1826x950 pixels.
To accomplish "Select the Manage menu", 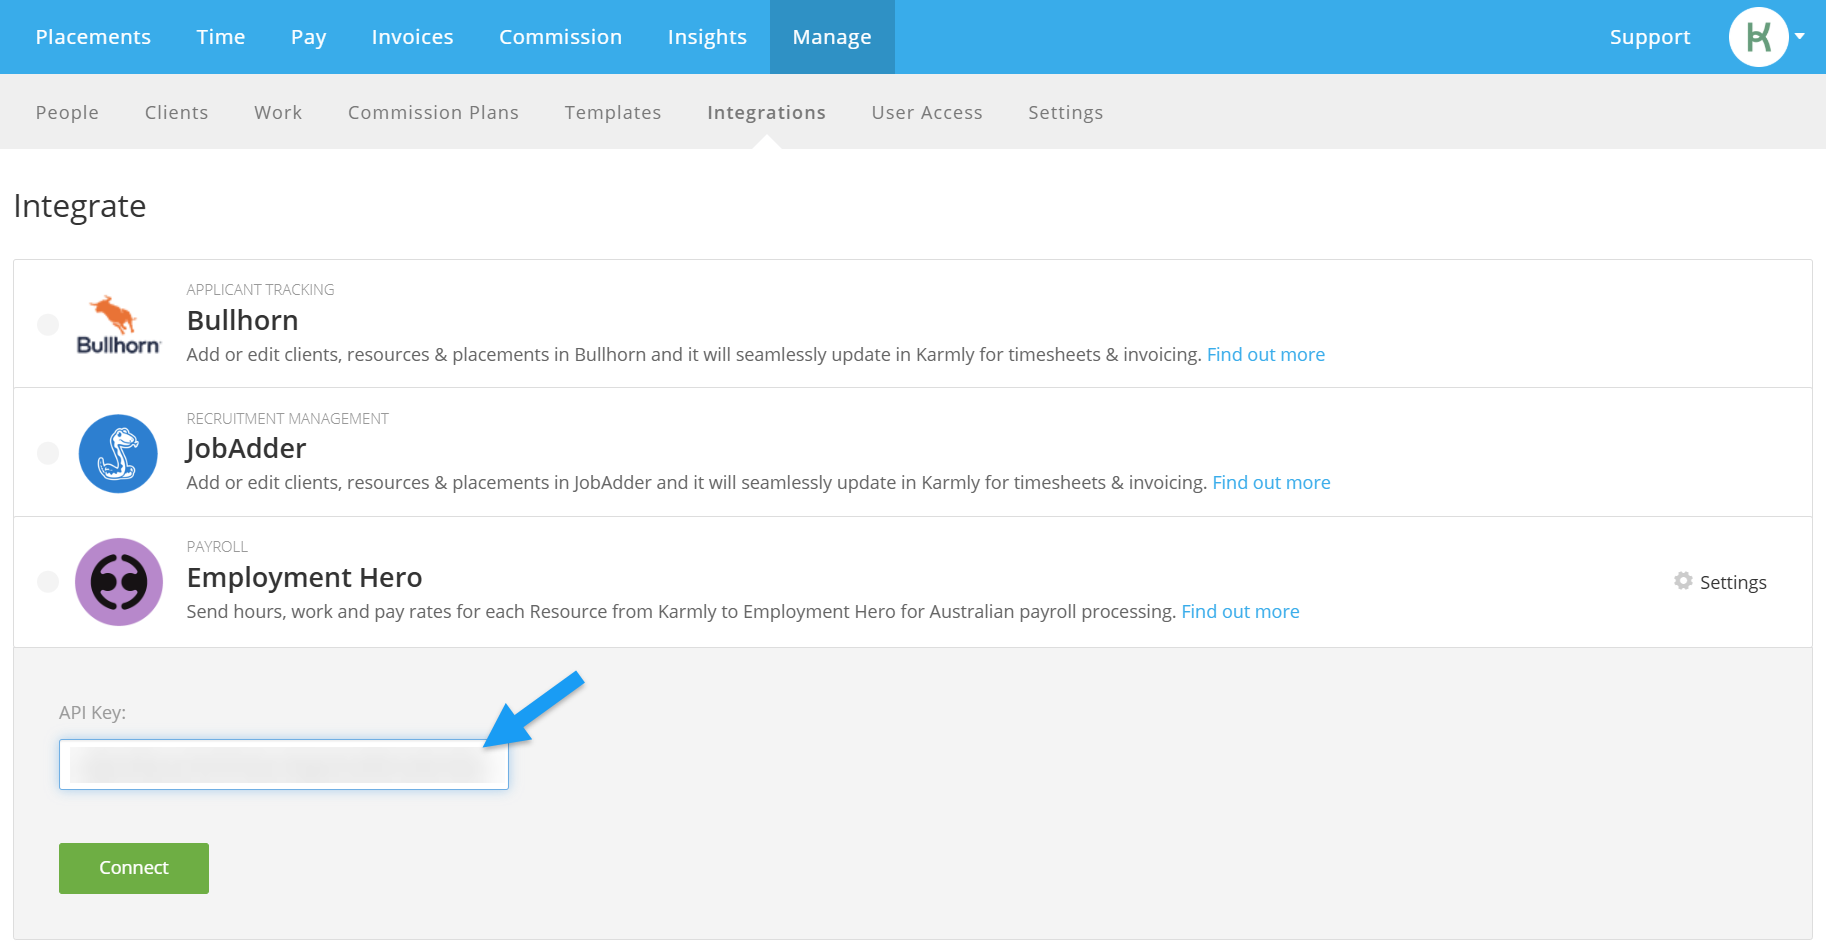I will (832, 37).
